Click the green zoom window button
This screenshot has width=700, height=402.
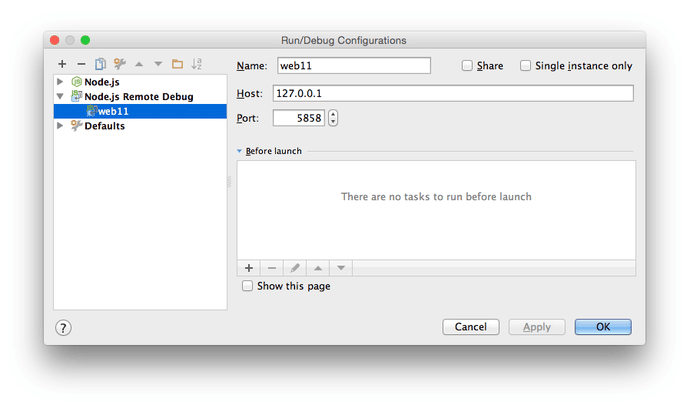pyautogui.click(x=85, y=40)
